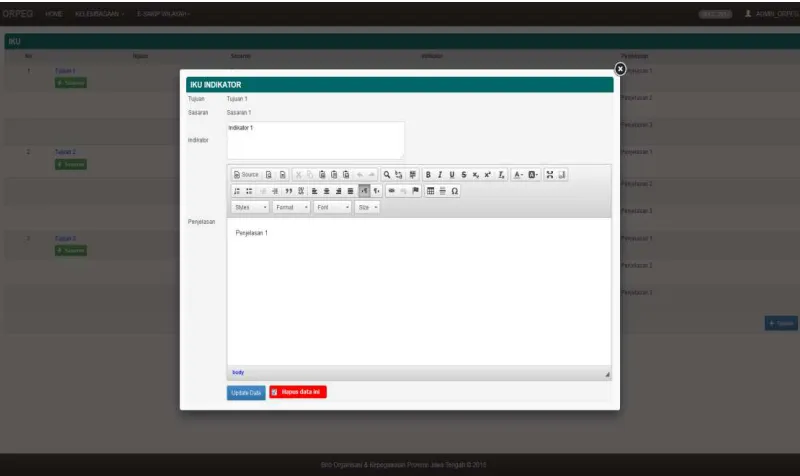
Task: Toggle Strikethrough formatting
Action: (464, 174)
